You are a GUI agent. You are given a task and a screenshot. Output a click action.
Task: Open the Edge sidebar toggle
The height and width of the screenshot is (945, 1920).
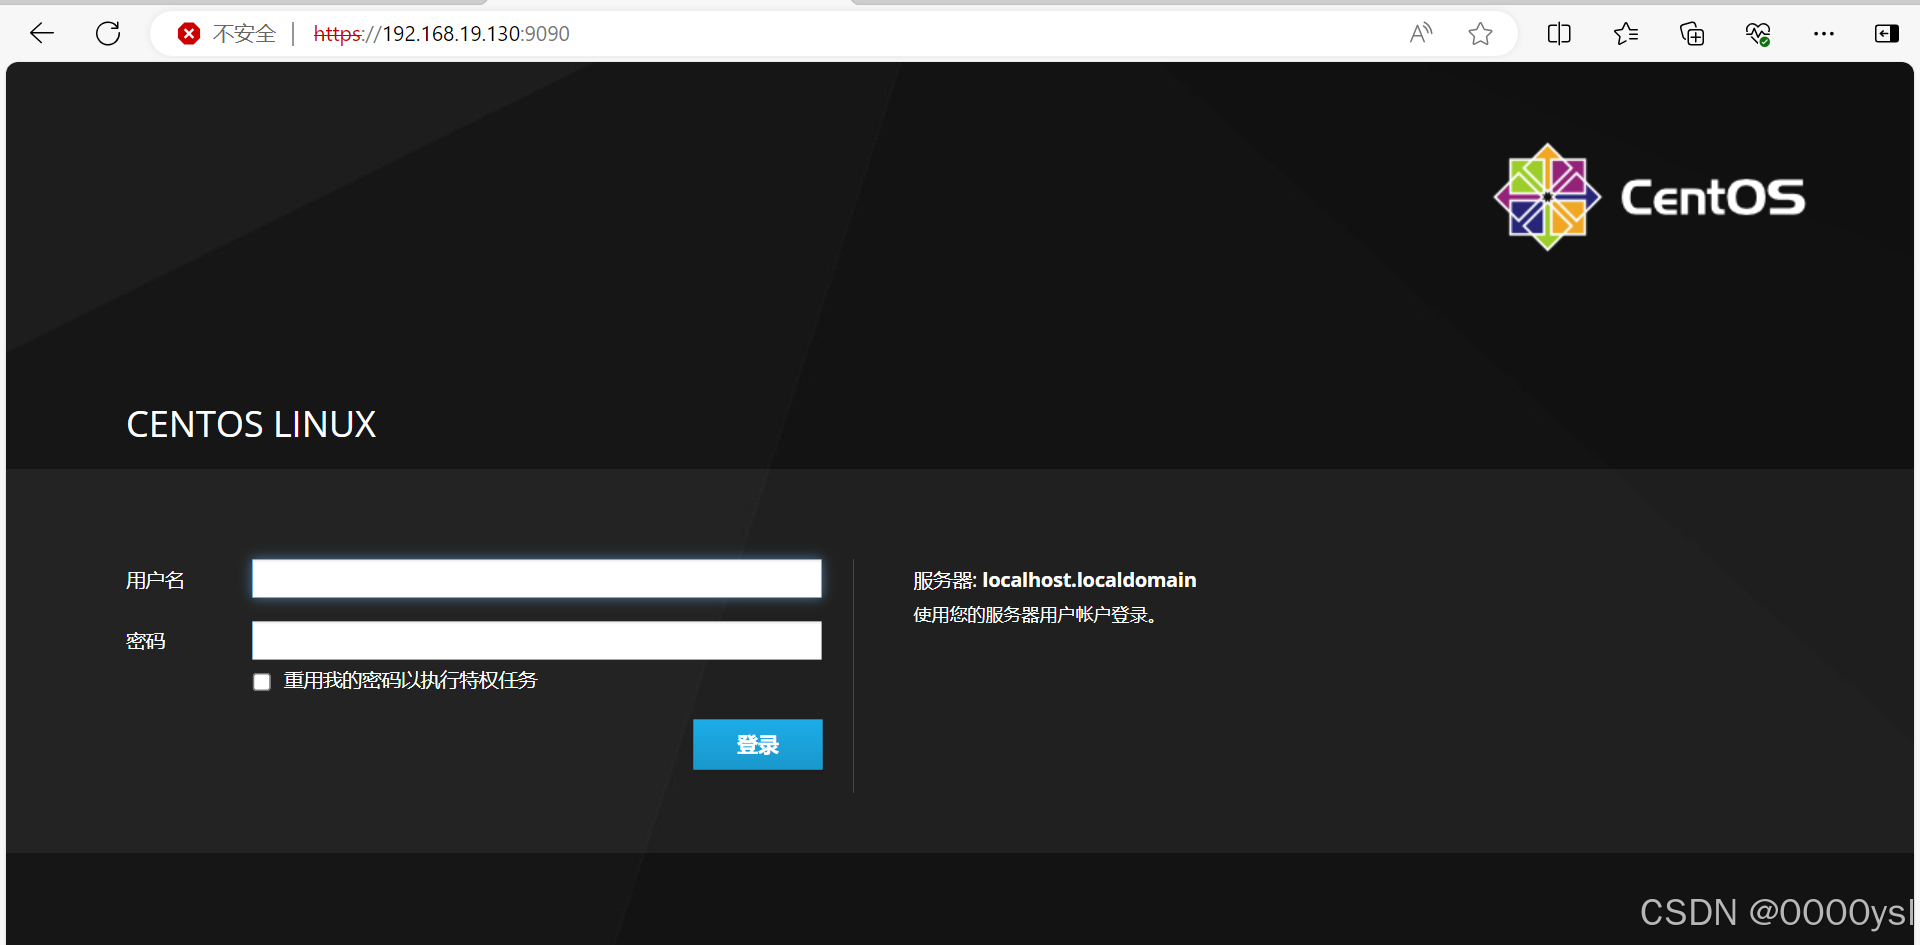1886,33
